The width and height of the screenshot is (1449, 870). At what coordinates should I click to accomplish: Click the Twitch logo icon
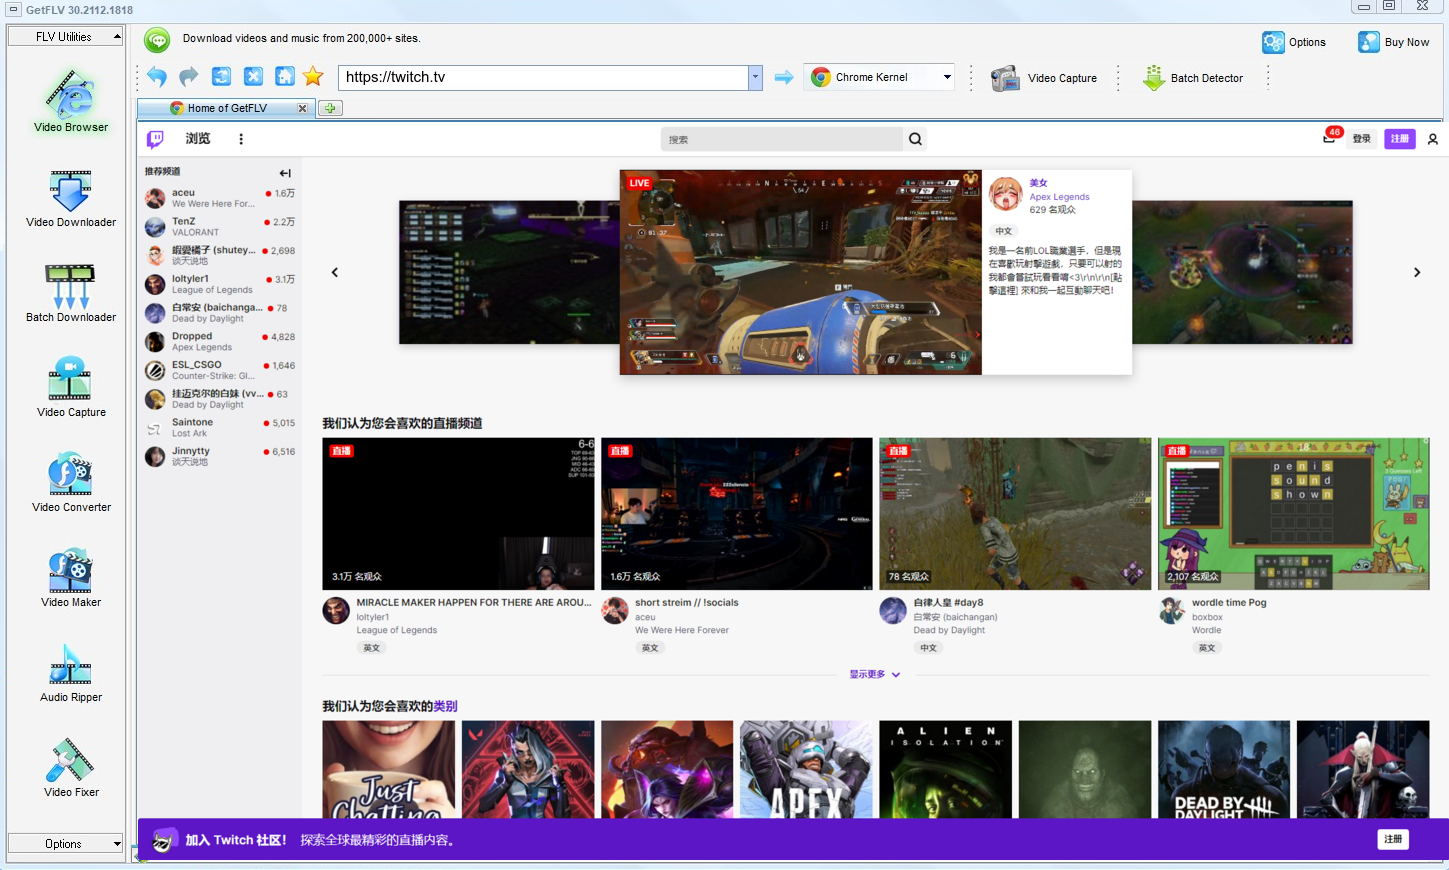155,139
